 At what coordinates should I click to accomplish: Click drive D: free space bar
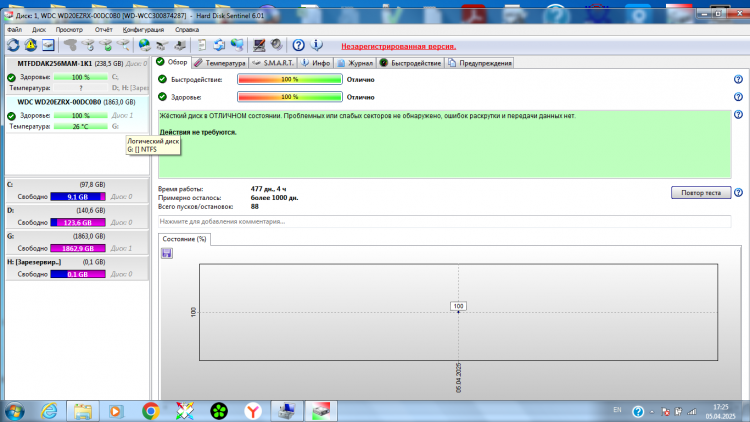point(78,222)
